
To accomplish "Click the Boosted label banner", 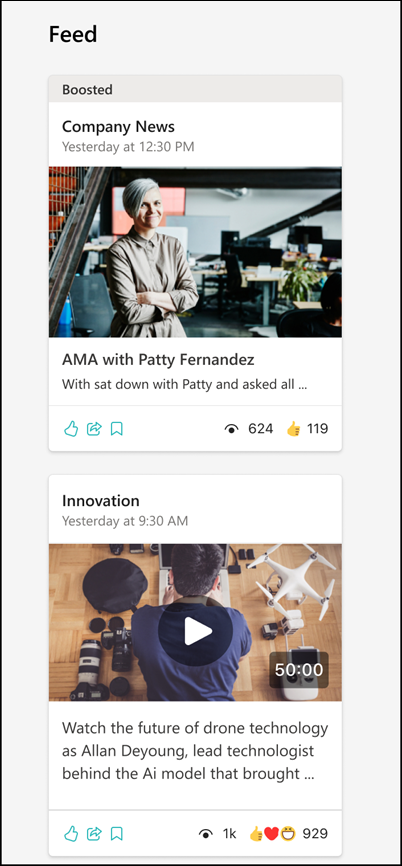I will [x=195, y=89].
